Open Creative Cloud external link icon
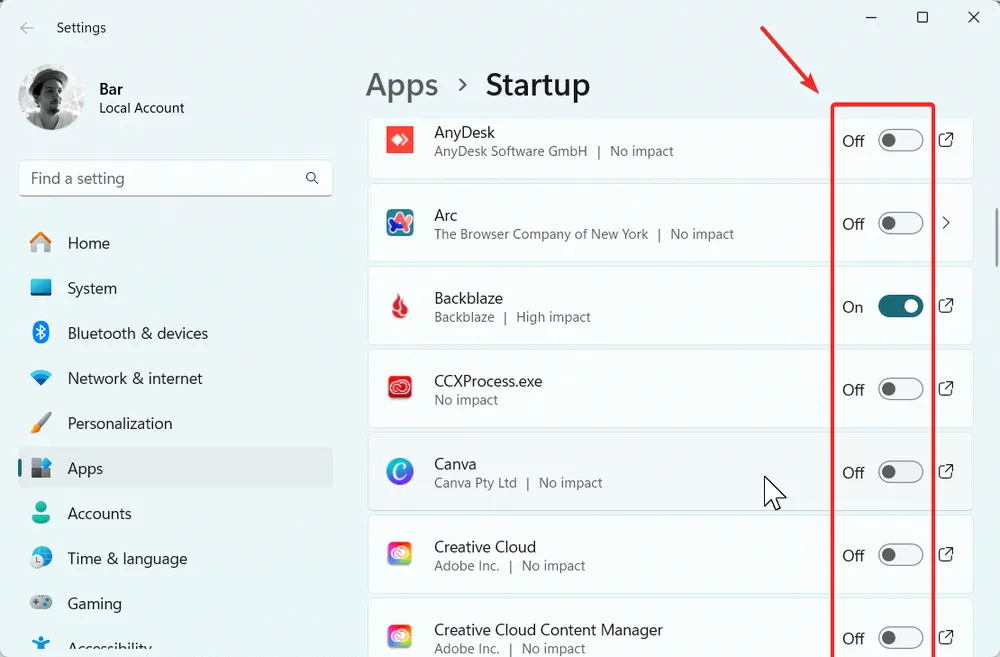 (946, 554)
